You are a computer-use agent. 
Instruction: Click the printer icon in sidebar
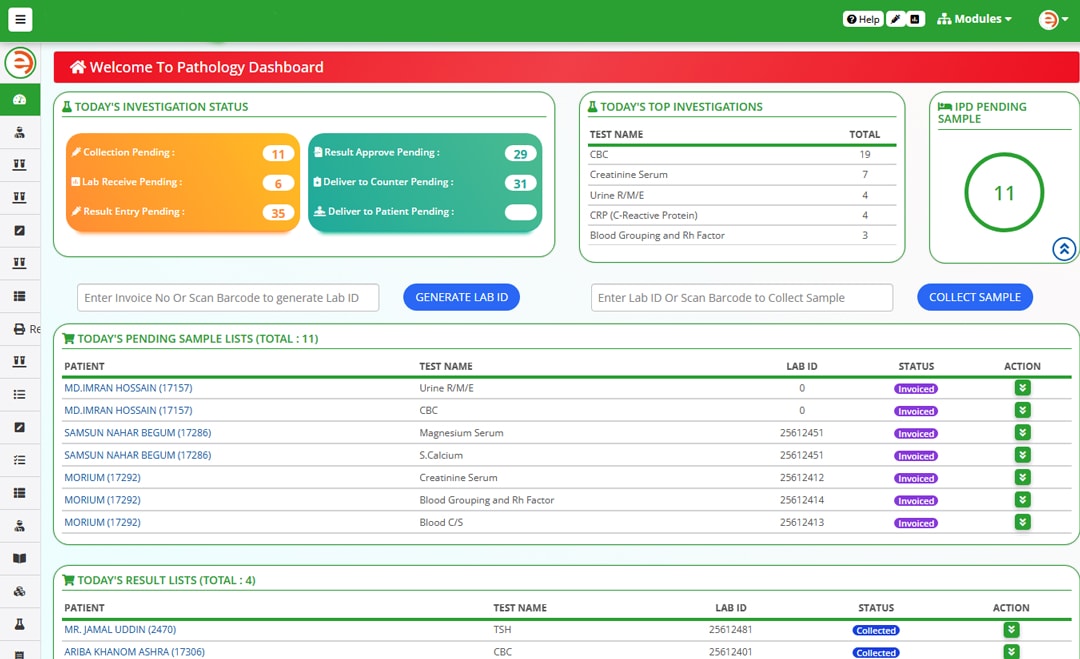tap(19, 329)
